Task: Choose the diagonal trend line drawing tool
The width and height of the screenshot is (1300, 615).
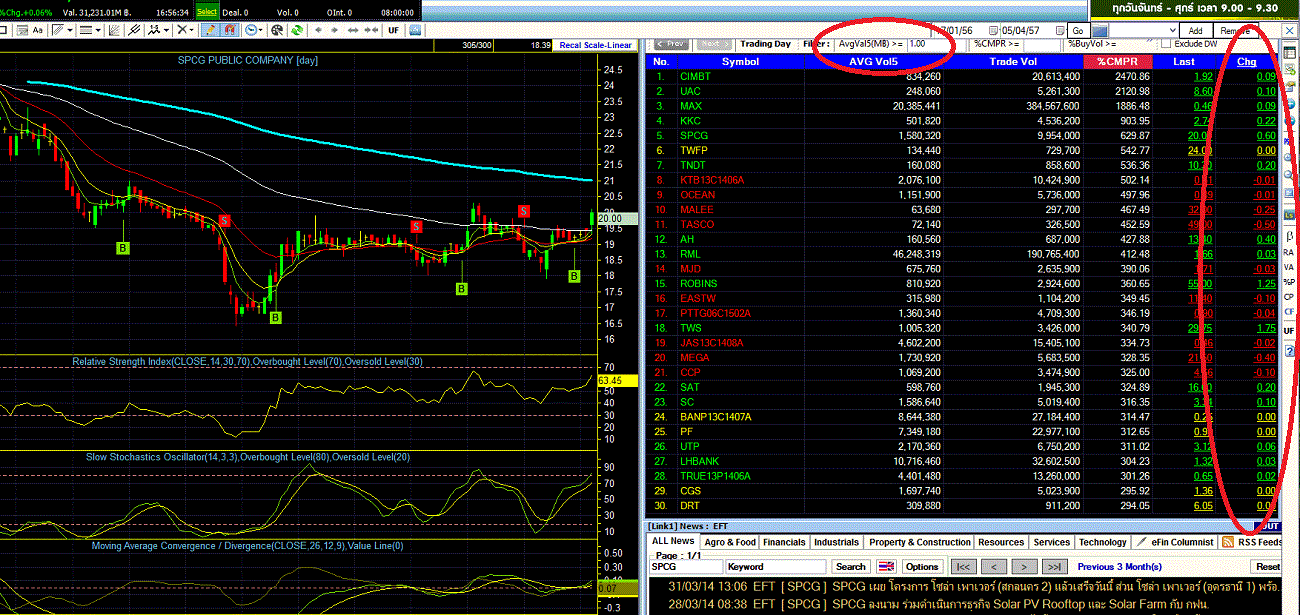Action: coord(58,30)
